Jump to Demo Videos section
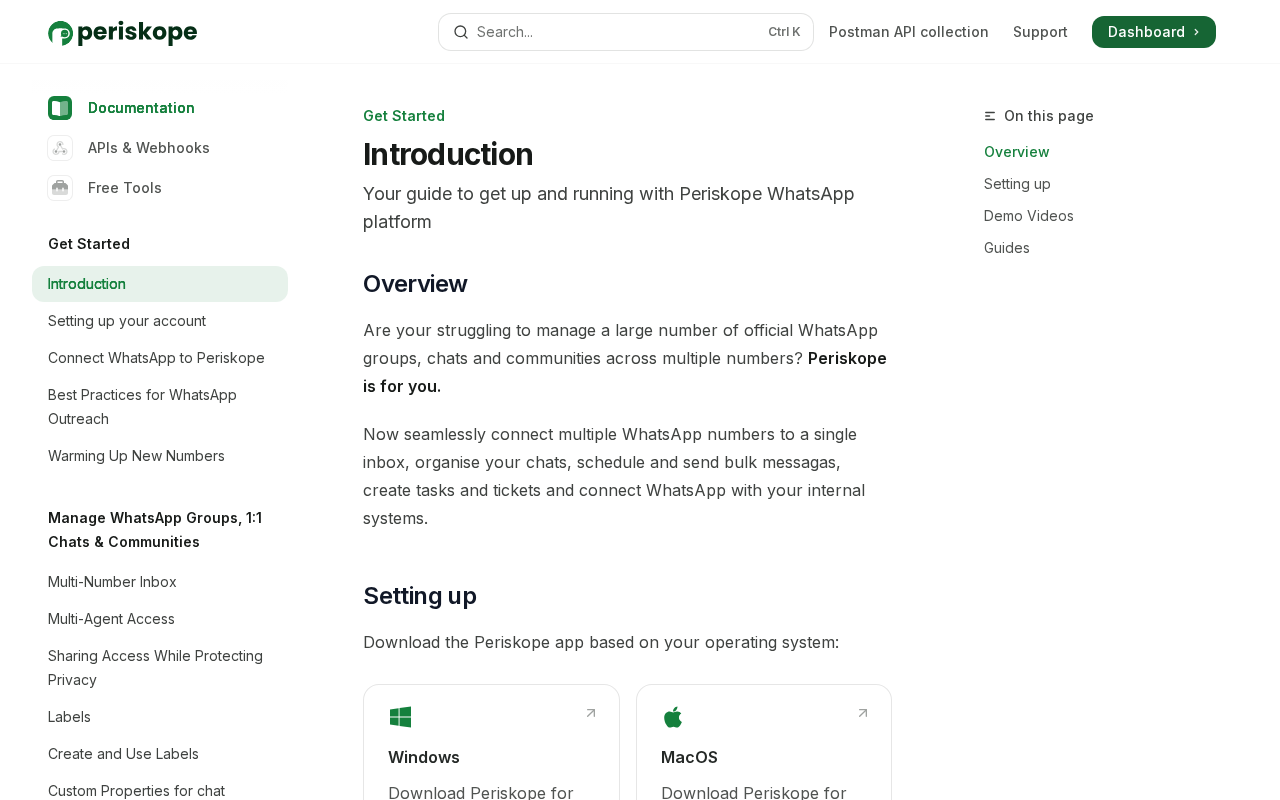1280x800 pixels. (x=1028, y=216)
